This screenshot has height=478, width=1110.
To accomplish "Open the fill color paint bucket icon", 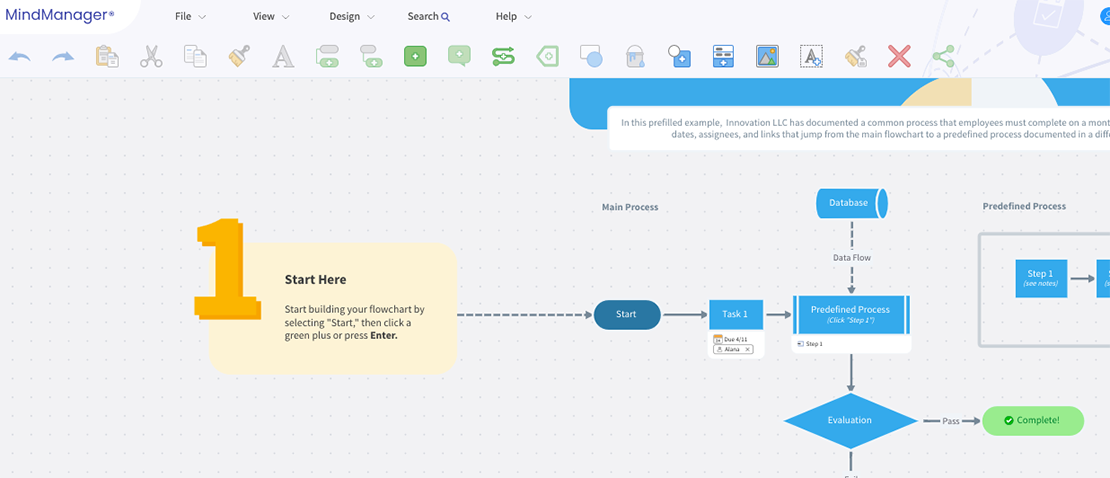I will click(x=636, y=56).
